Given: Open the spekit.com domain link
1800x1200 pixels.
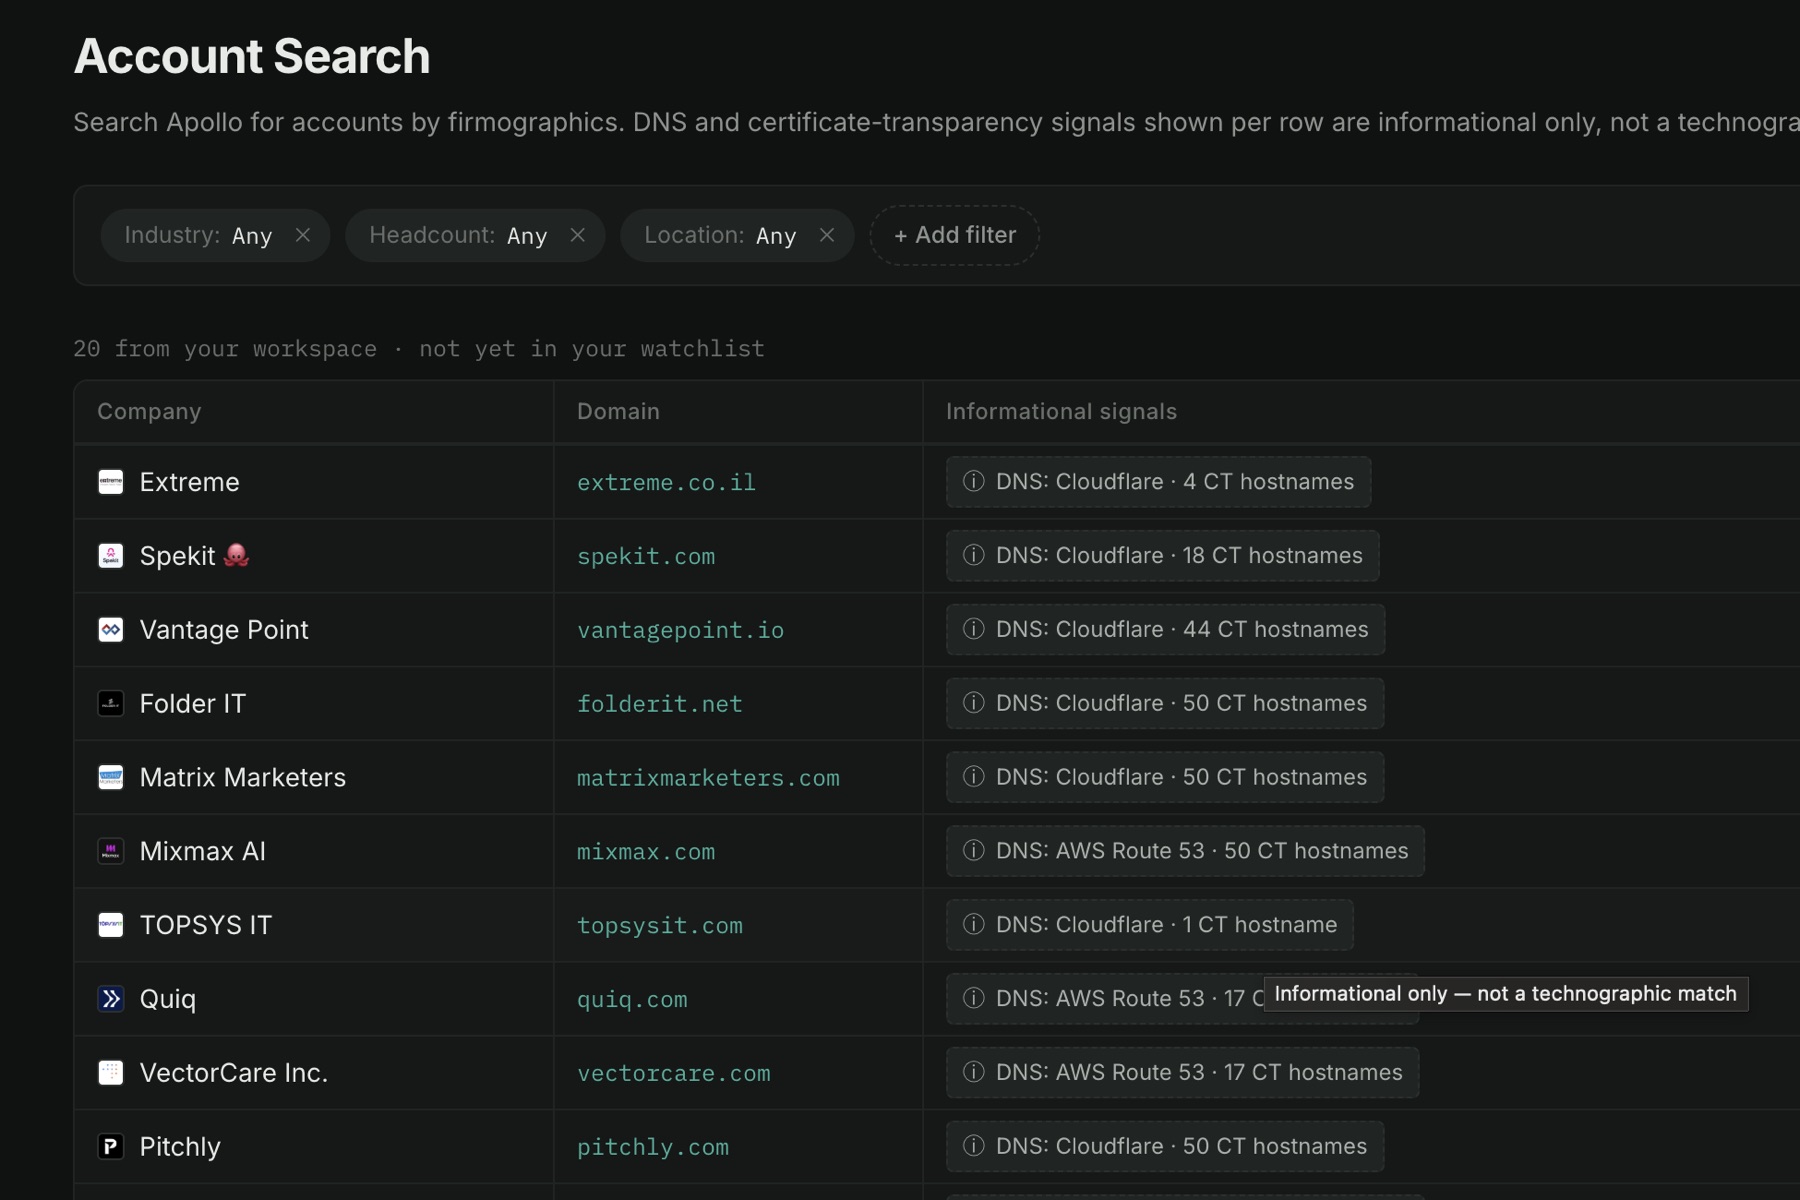Looking at the screenshot, I should click(x=646, y=557).
